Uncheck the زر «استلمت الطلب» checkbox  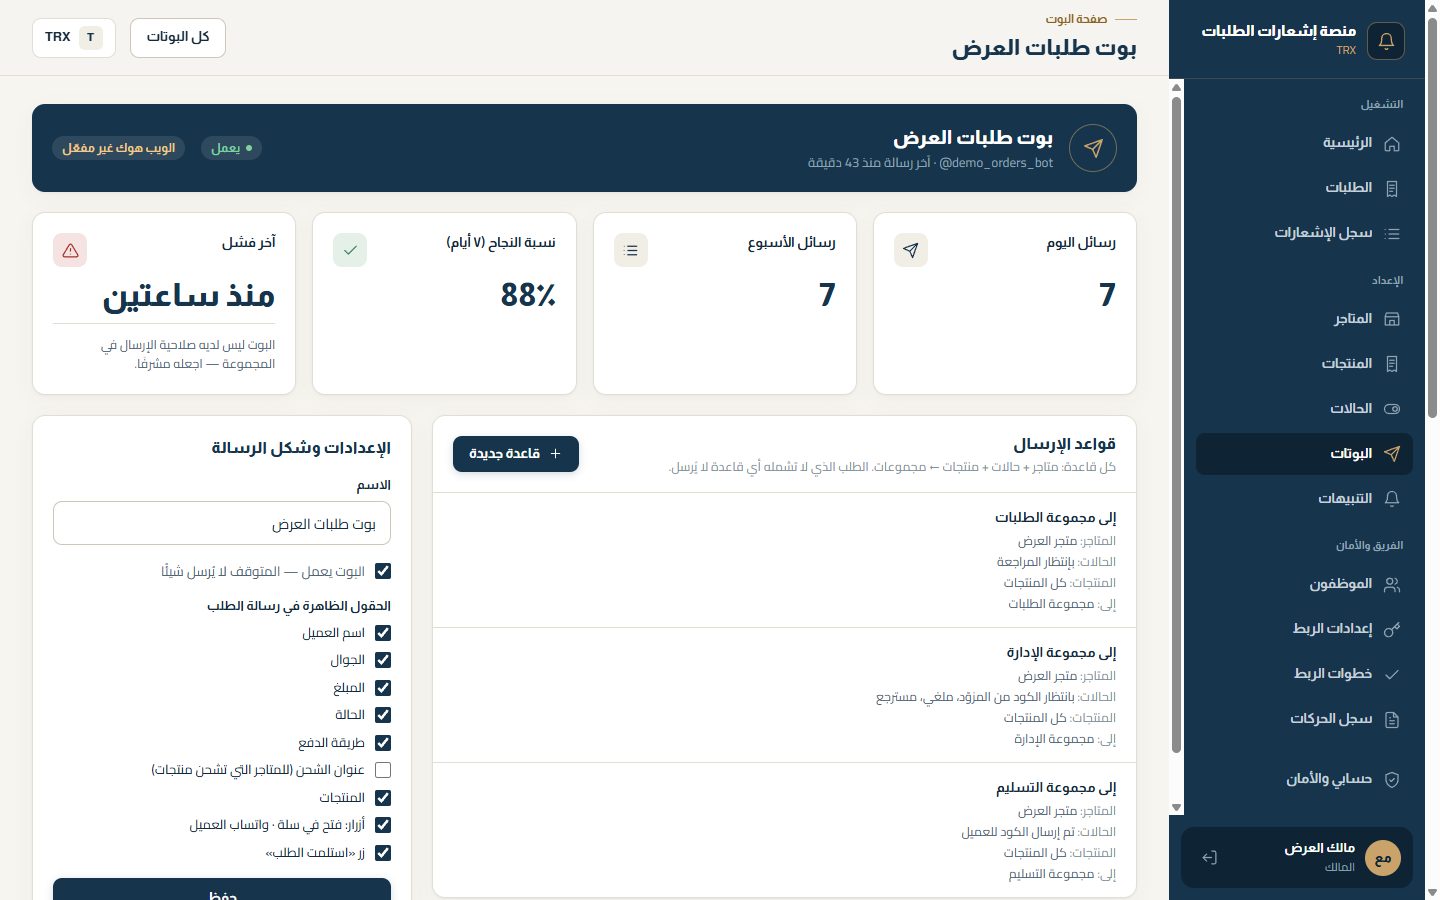pos(382,853)
